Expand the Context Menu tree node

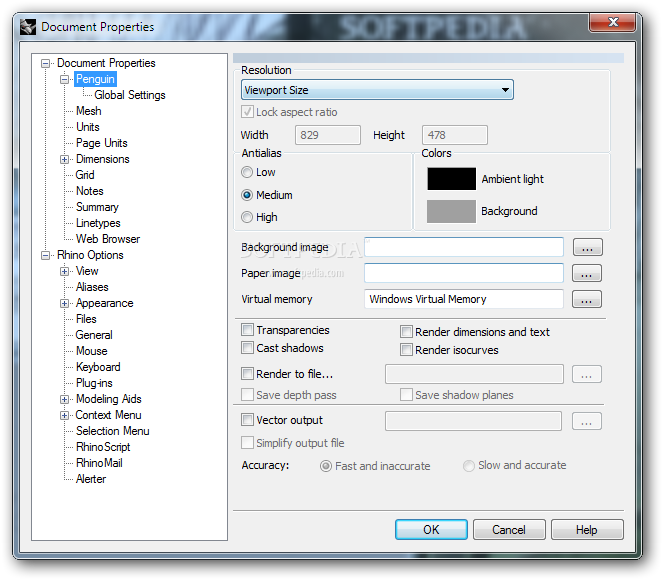64,416
